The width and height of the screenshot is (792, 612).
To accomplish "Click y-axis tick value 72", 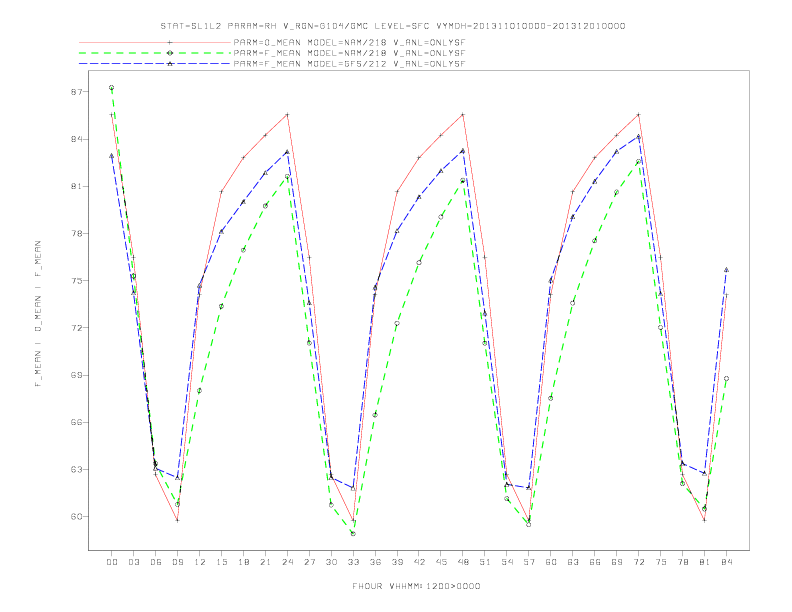I will click(x=76, y=328).
